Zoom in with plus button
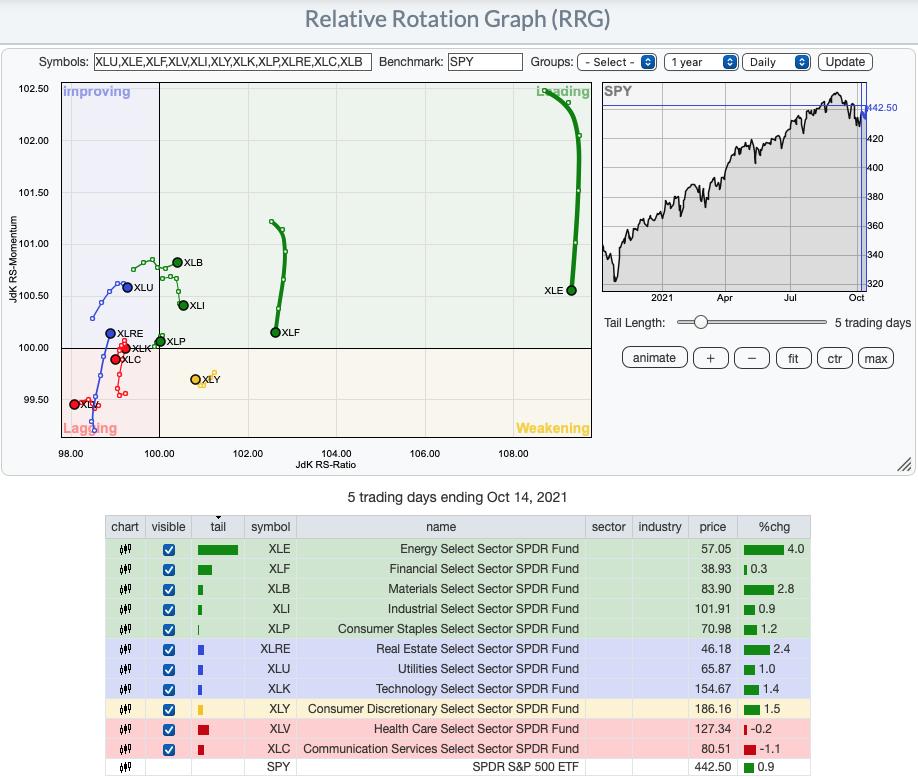 [710, 358]
